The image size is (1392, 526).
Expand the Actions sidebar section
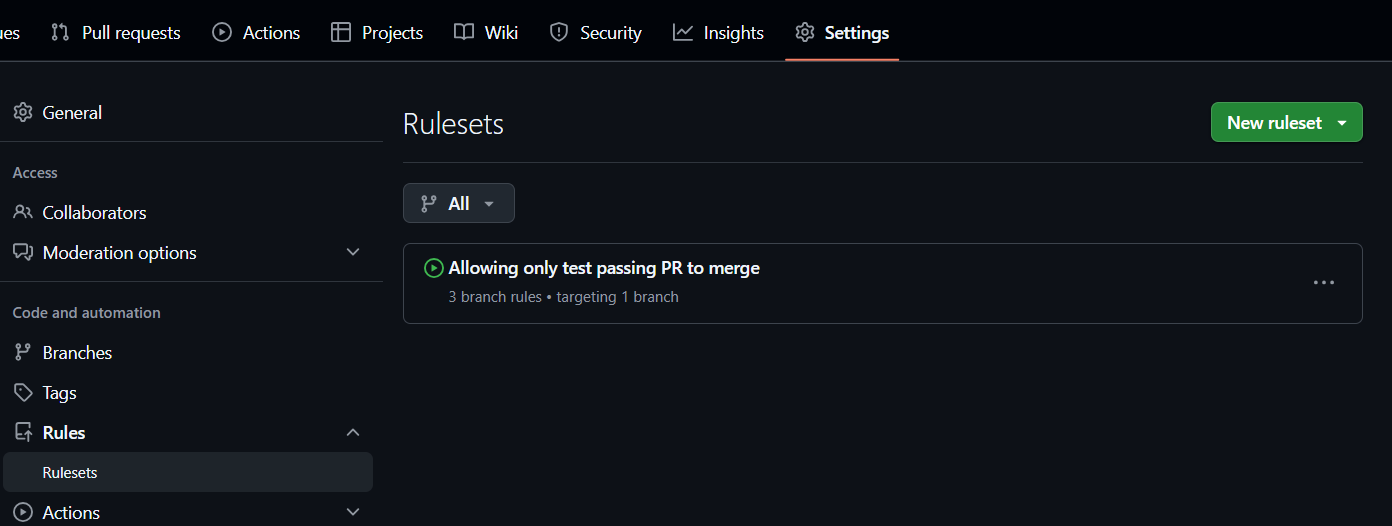353,512
